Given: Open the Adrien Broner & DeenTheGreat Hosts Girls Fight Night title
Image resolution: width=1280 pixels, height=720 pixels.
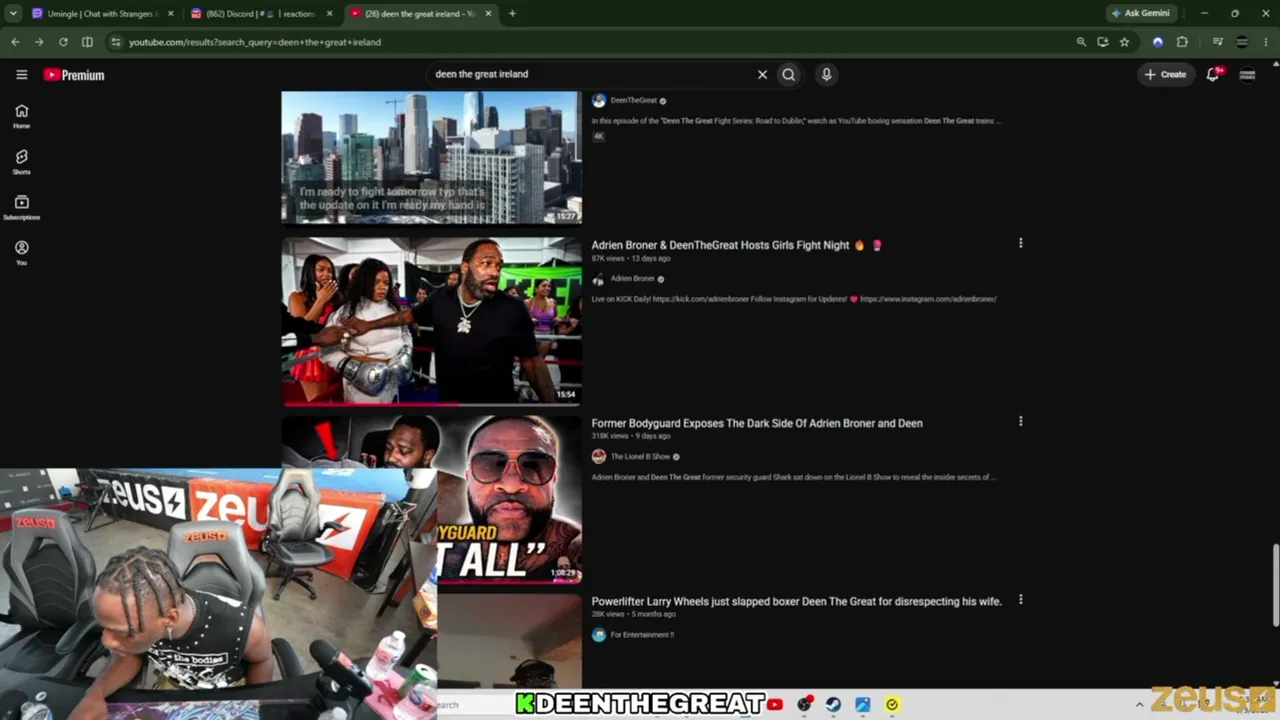Looking at the screenshot, I should 720,245.
